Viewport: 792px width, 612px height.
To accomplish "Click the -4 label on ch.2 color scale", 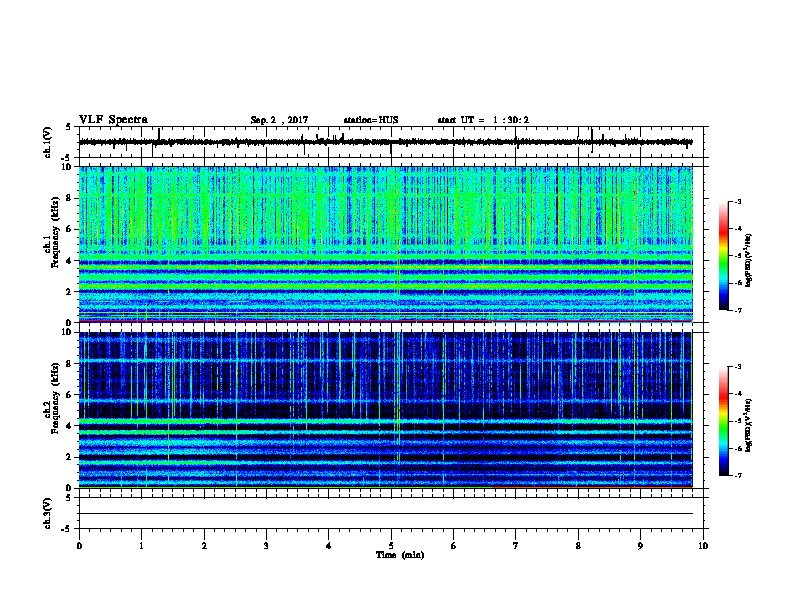I will (738, 394).
